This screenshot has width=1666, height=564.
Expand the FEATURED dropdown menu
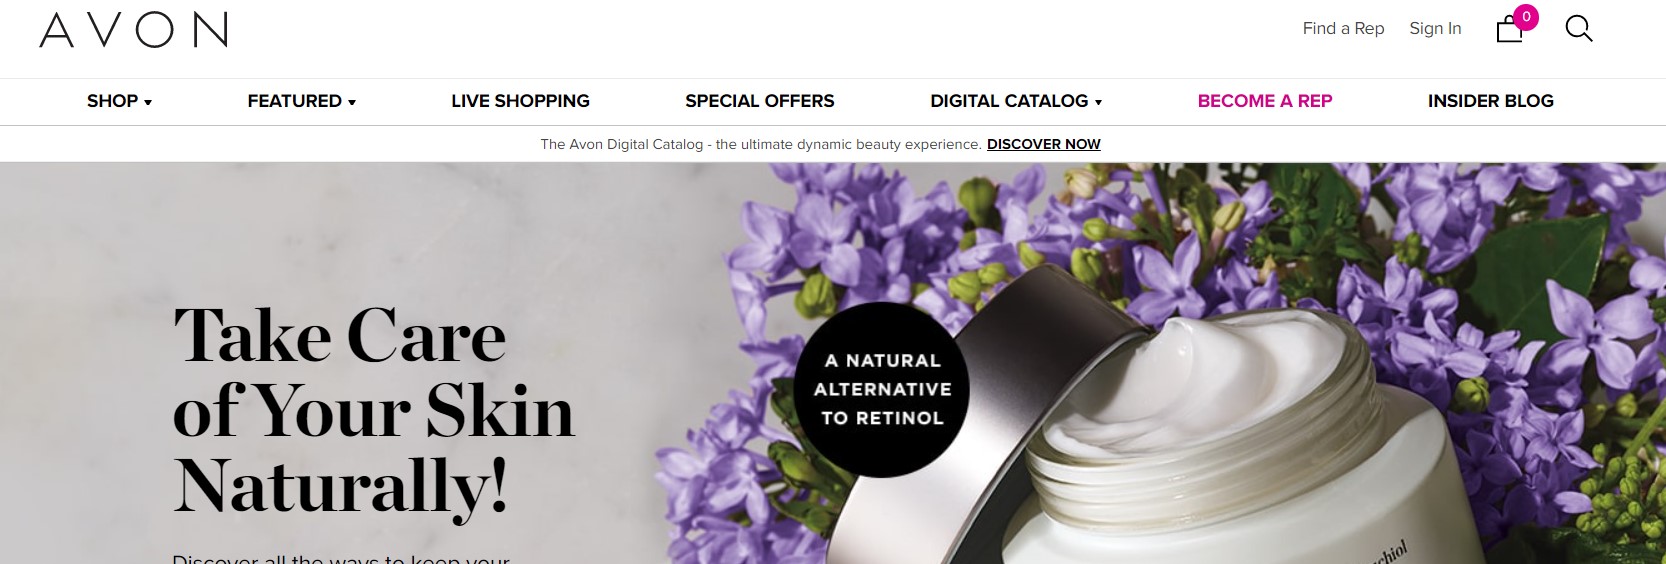[x=301, y=101]
